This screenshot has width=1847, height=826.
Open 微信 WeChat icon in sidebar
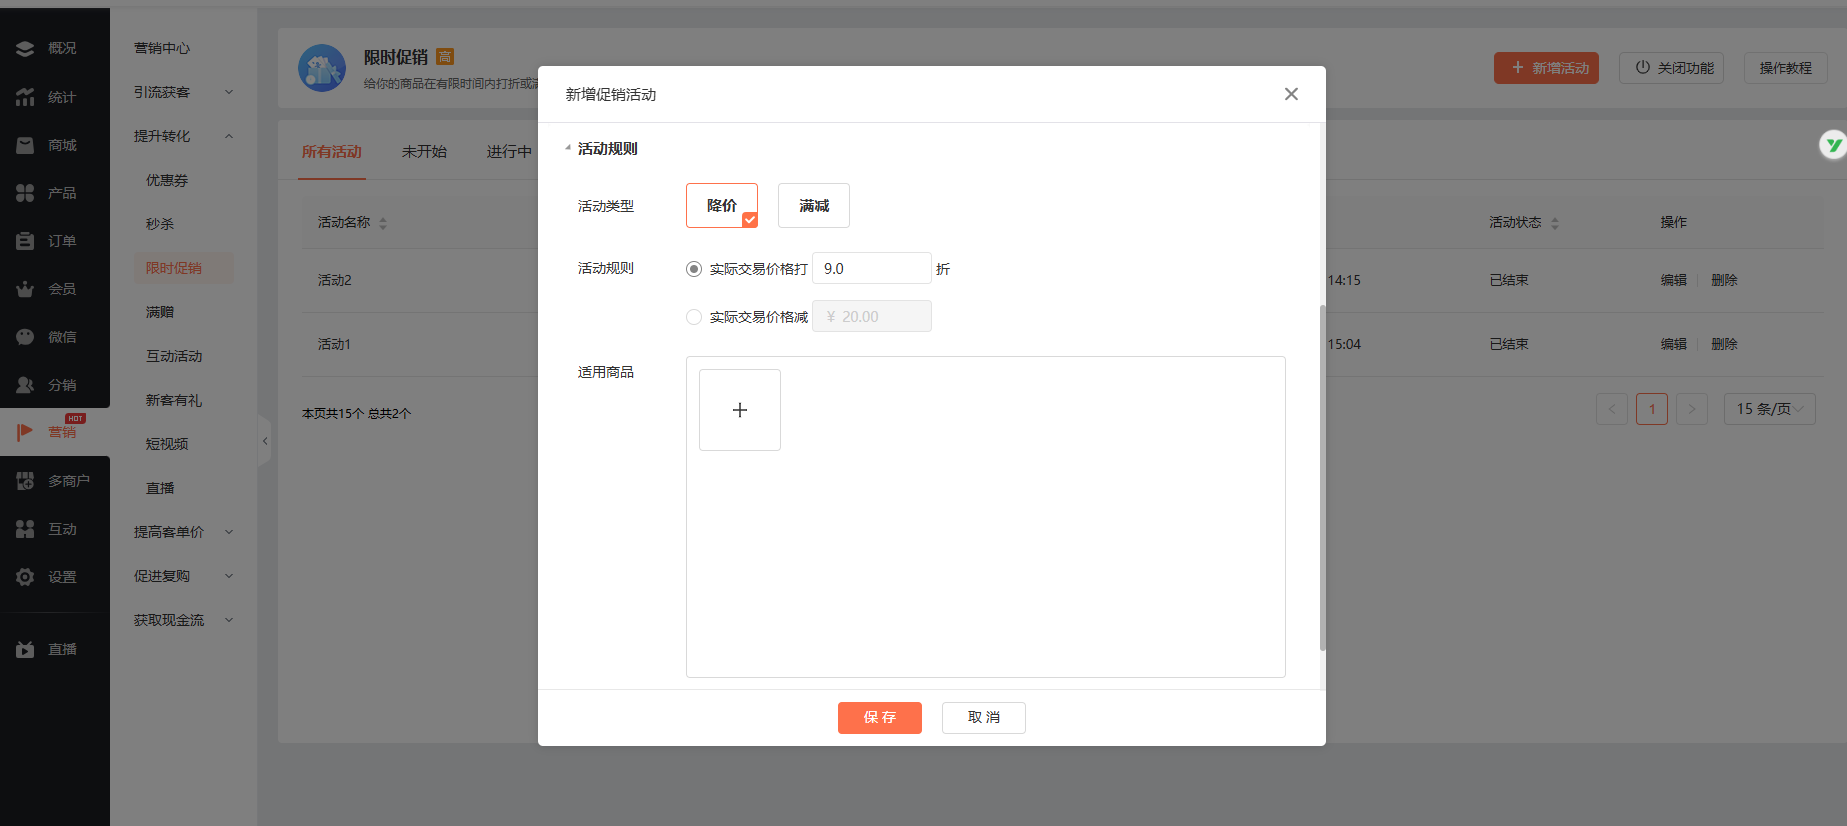tap(25, 337)
